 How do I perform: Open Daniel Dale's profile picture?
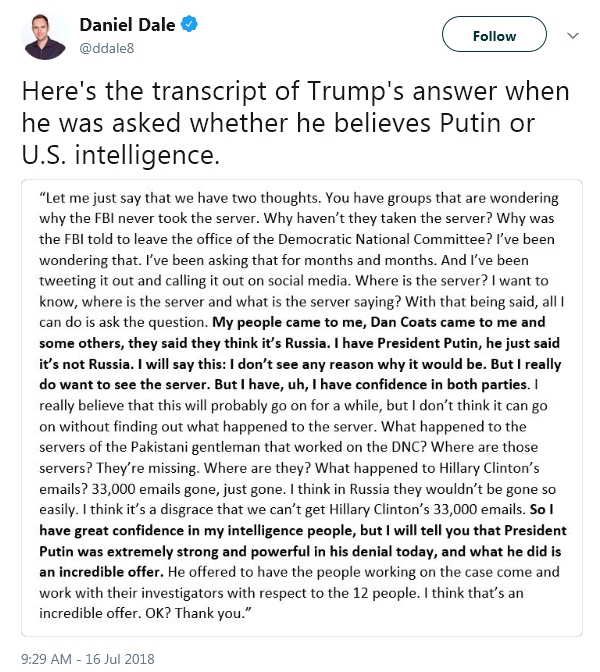click(x=45, y=36)
